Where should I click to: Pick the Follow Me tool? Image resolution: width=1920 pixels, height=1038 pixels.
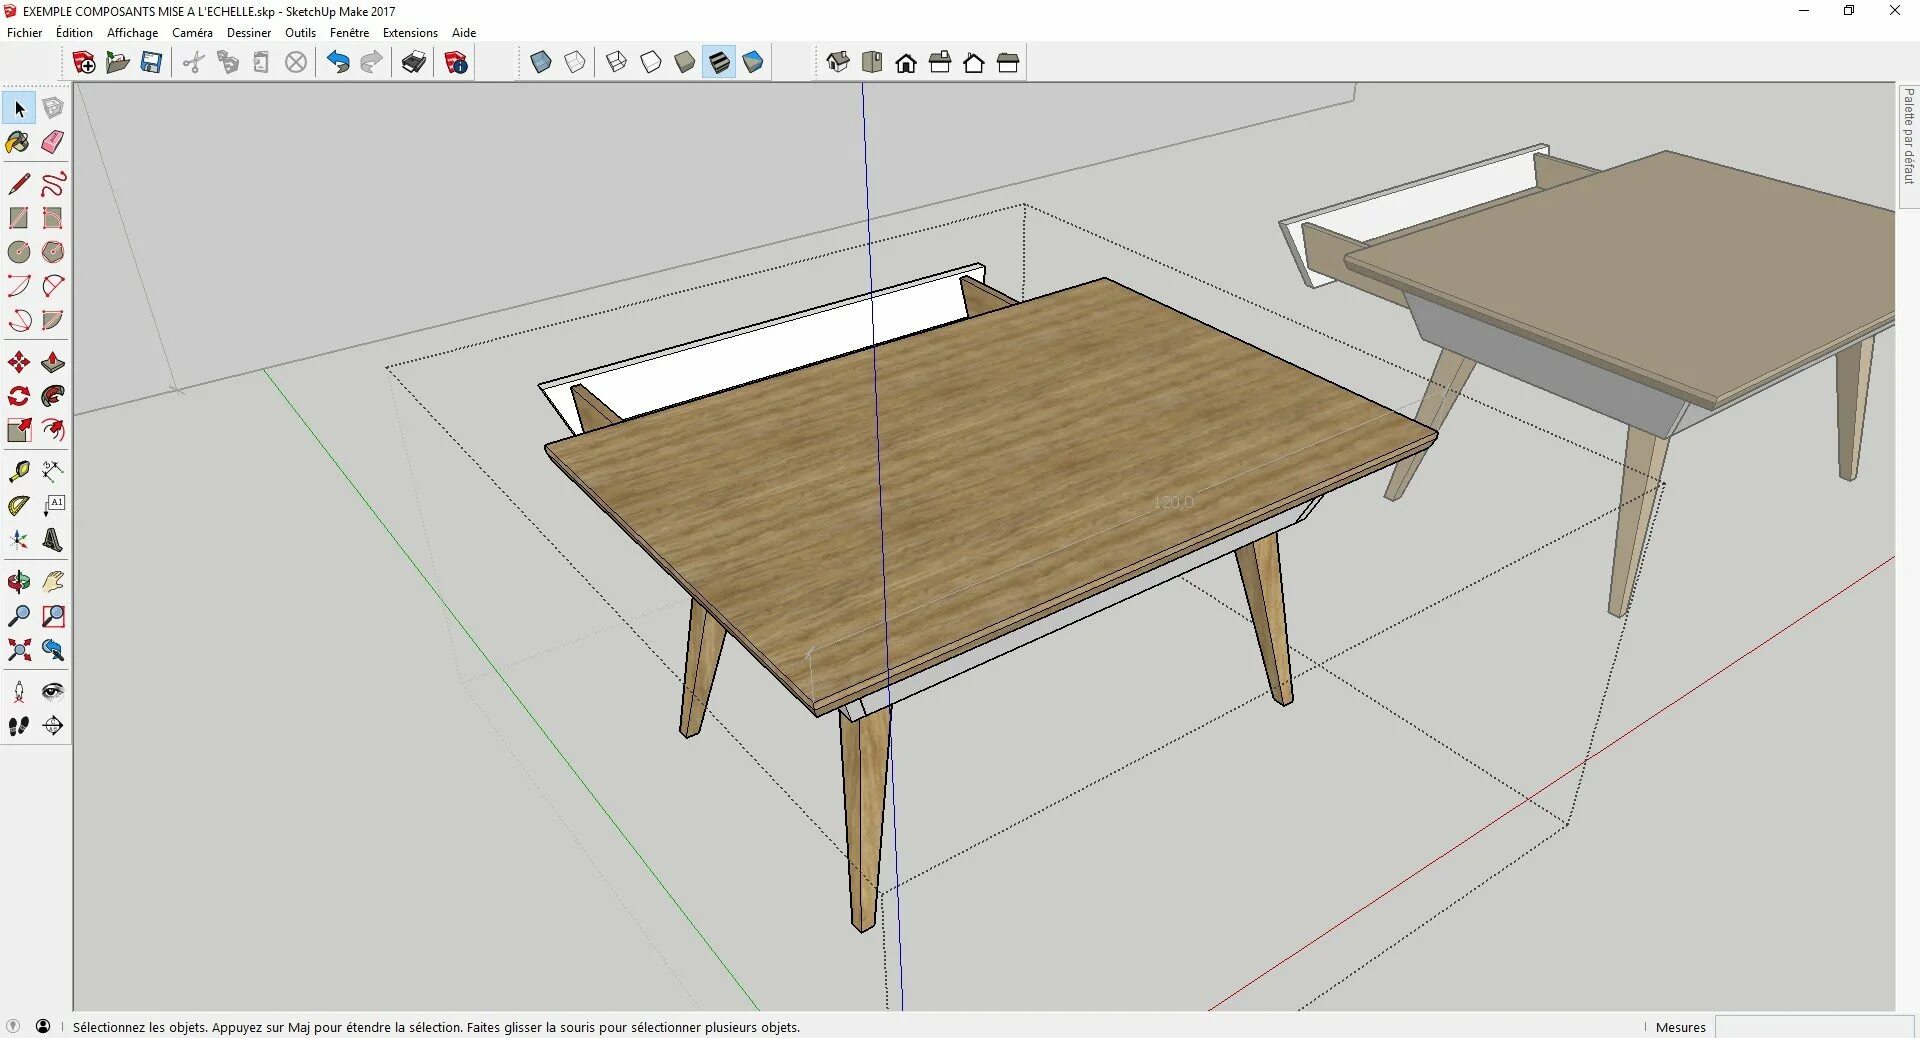(53, 396)
